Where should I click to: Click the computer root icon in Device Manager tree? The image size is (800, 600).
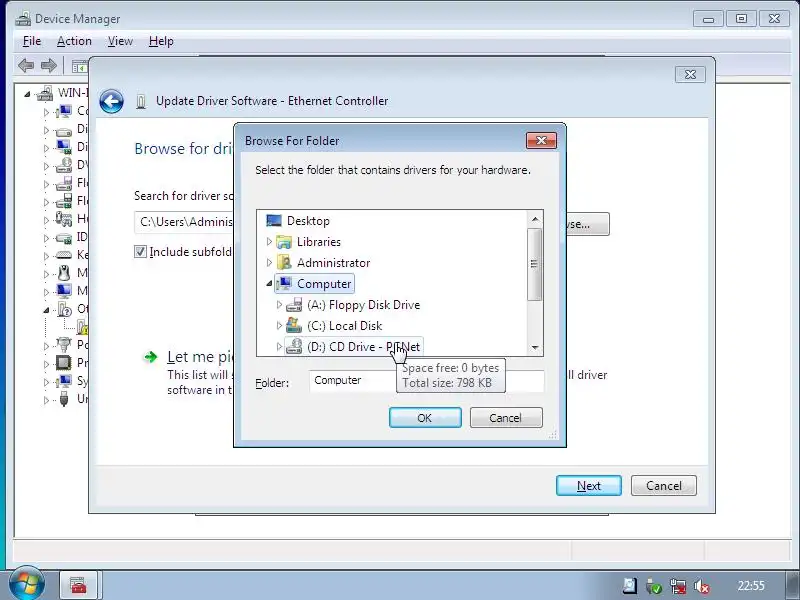tap(45, 93)
